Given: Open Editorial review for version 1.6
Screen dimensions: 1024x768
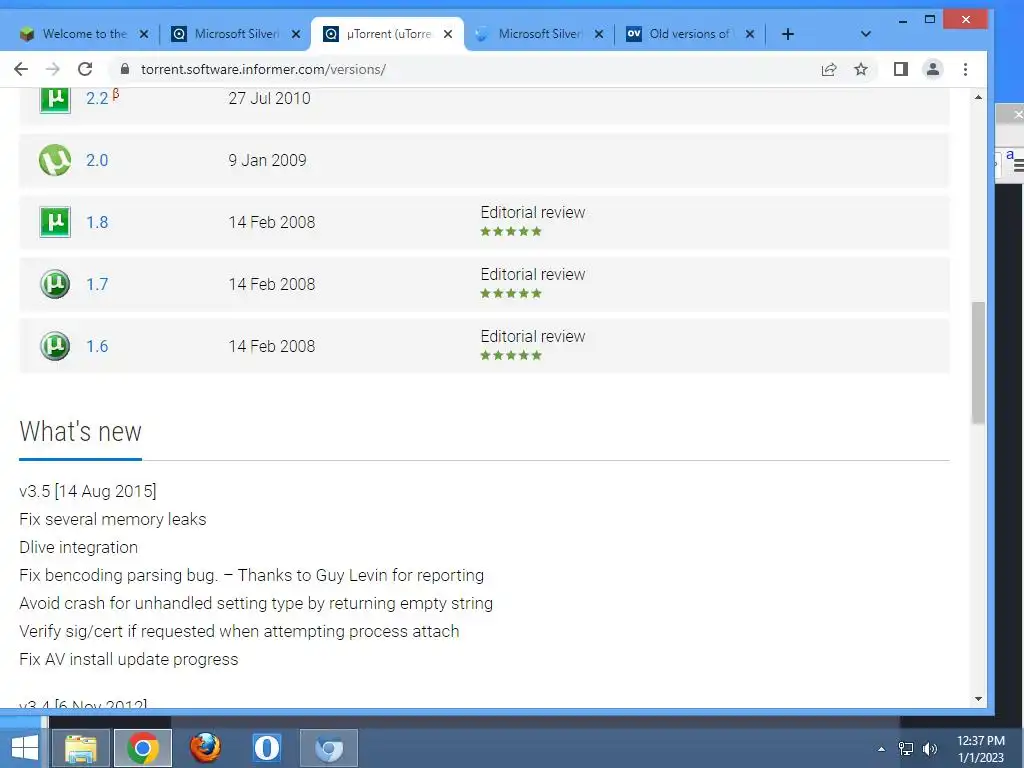Looking at the screenshot, I should [532, 336].
